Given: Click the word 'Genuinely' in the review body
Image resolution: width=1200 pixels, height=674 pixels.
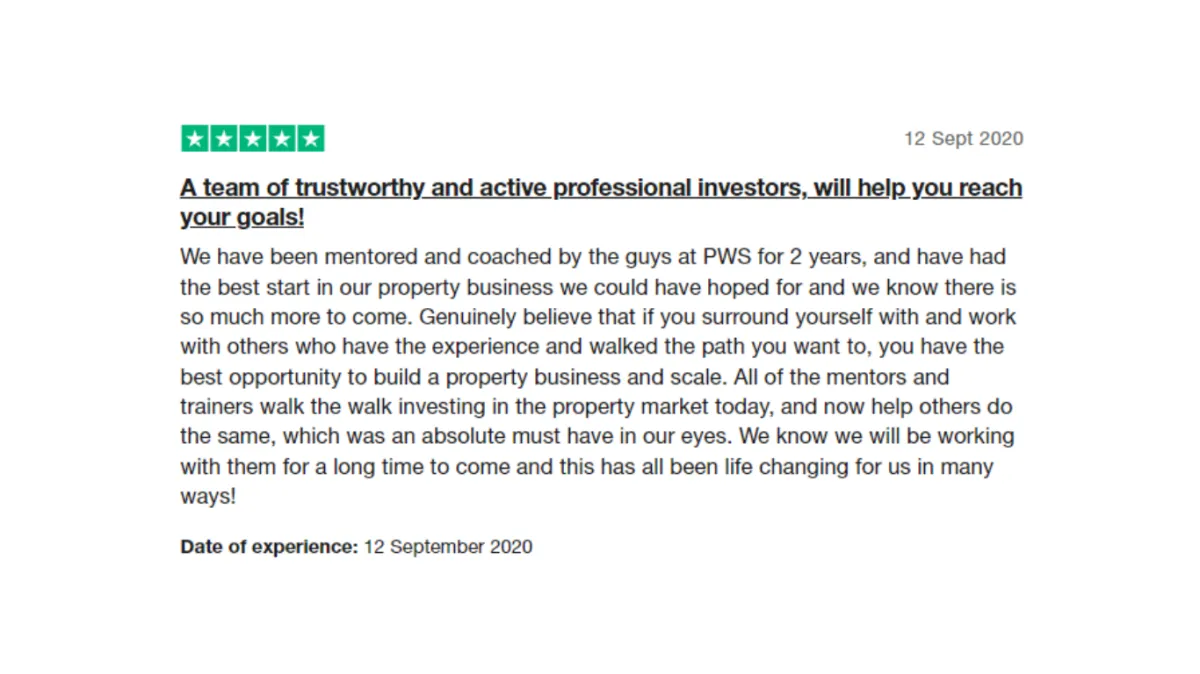Looking at the screenshot, I should [463, 317].
